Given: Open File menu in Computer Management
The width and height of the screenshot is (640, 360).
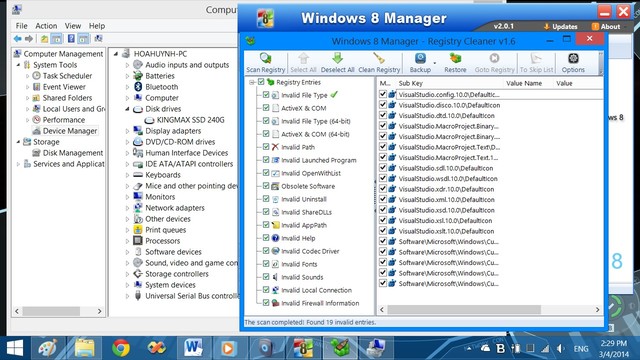Looking at the screenshot, I should pos(22,26).
